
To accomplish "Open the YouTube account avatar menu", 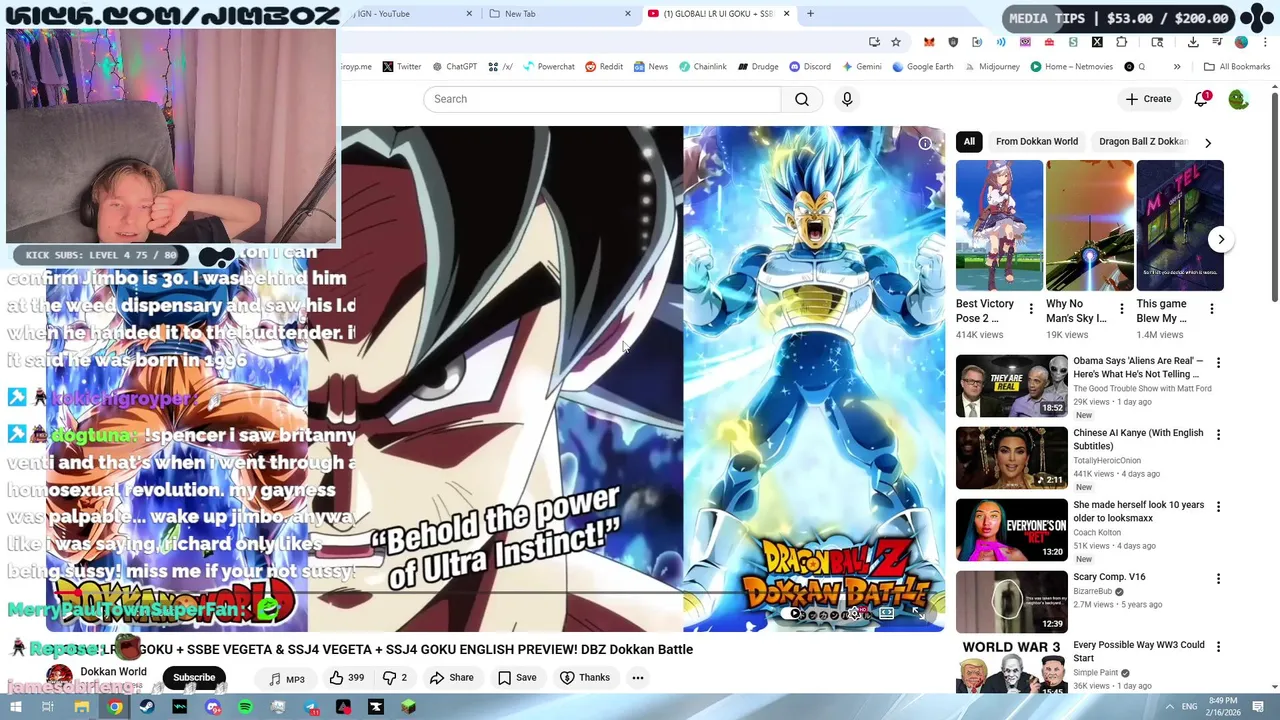I will (x=1238, y=99).
